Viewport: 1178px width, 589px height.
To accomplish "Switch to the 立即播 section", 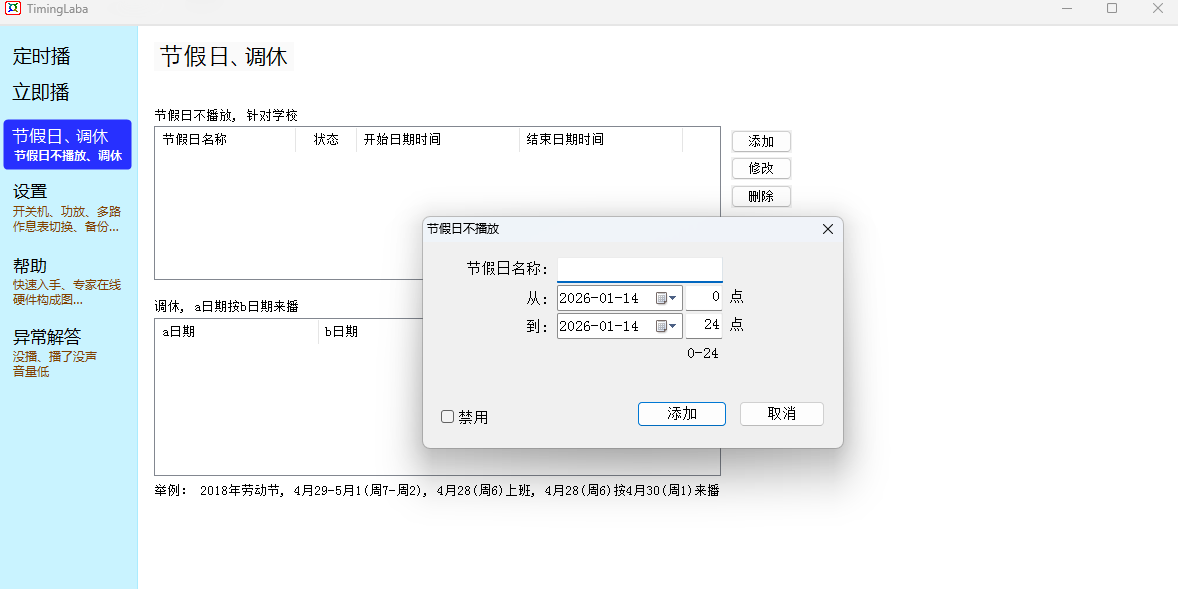I will click(41, 93).
